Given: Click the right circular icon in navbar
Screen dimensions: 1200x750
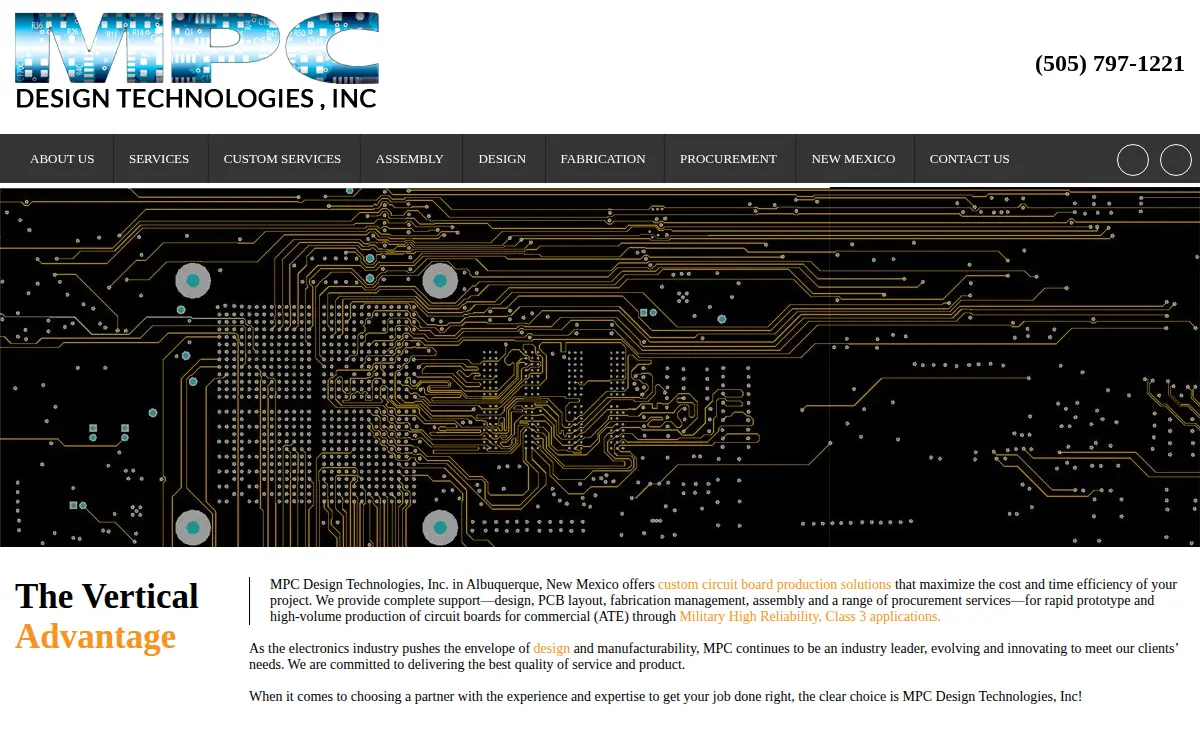Looking at the screenshot, I should (1176, 160).
